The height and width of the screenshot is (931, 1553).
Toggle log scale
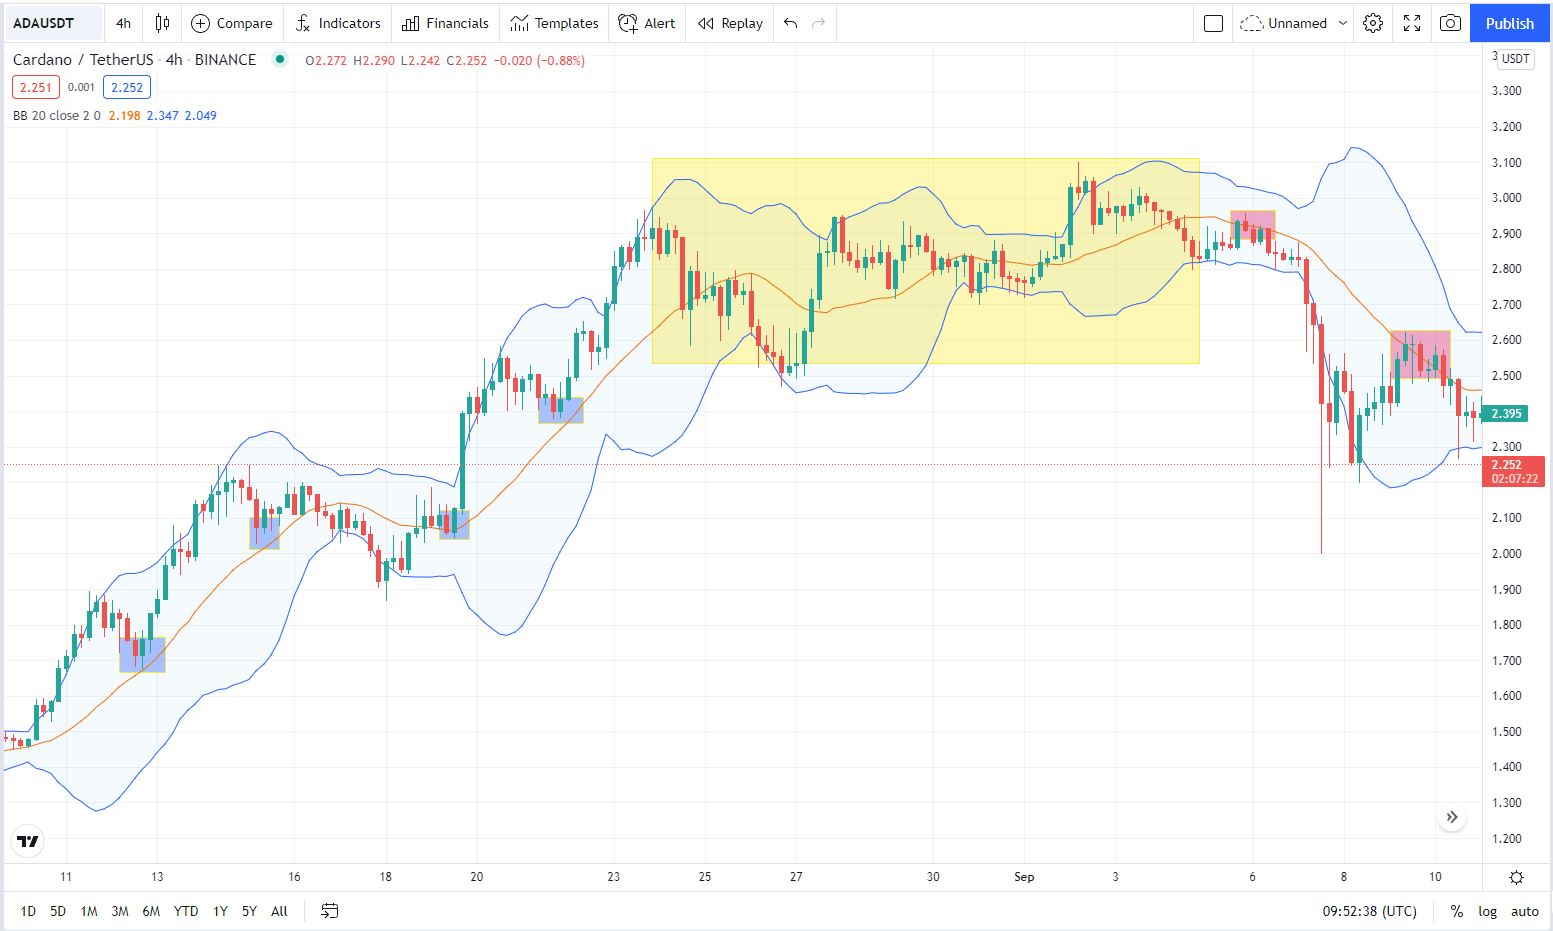1488,911
